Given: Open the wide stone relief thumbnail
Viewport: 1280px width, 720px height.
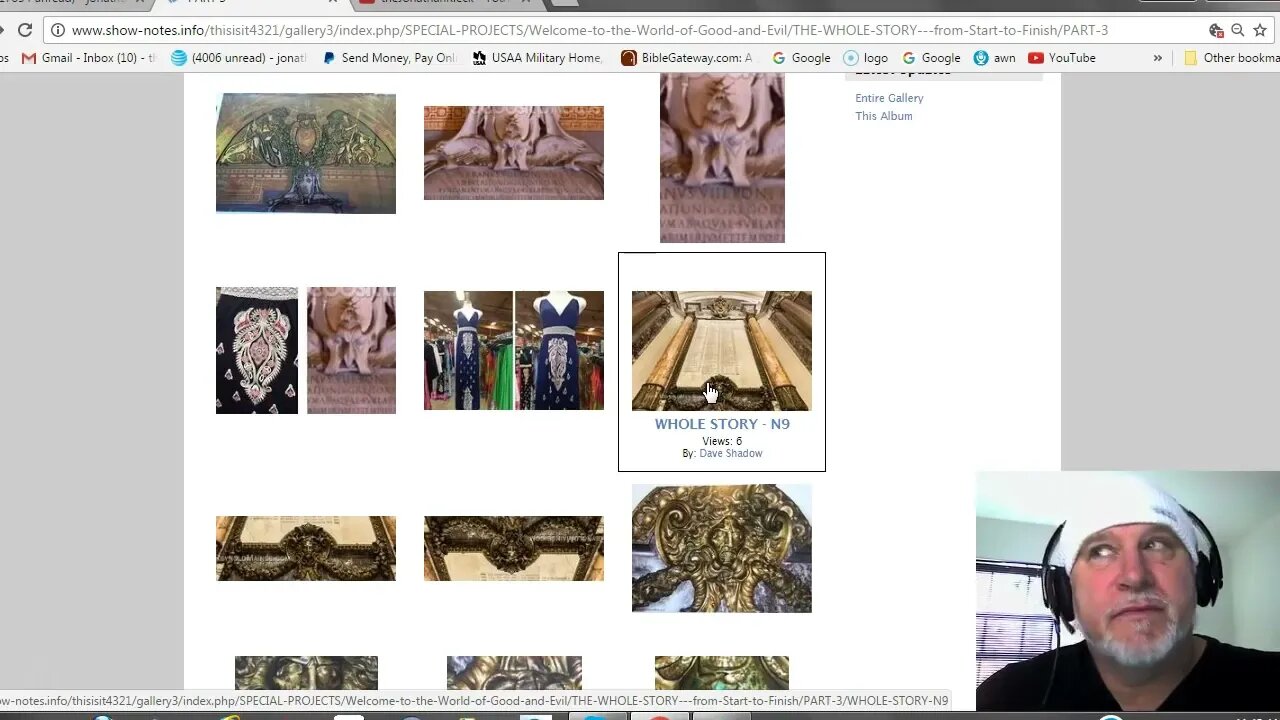Looking at the screenshot, I should [x=514, y=153].
